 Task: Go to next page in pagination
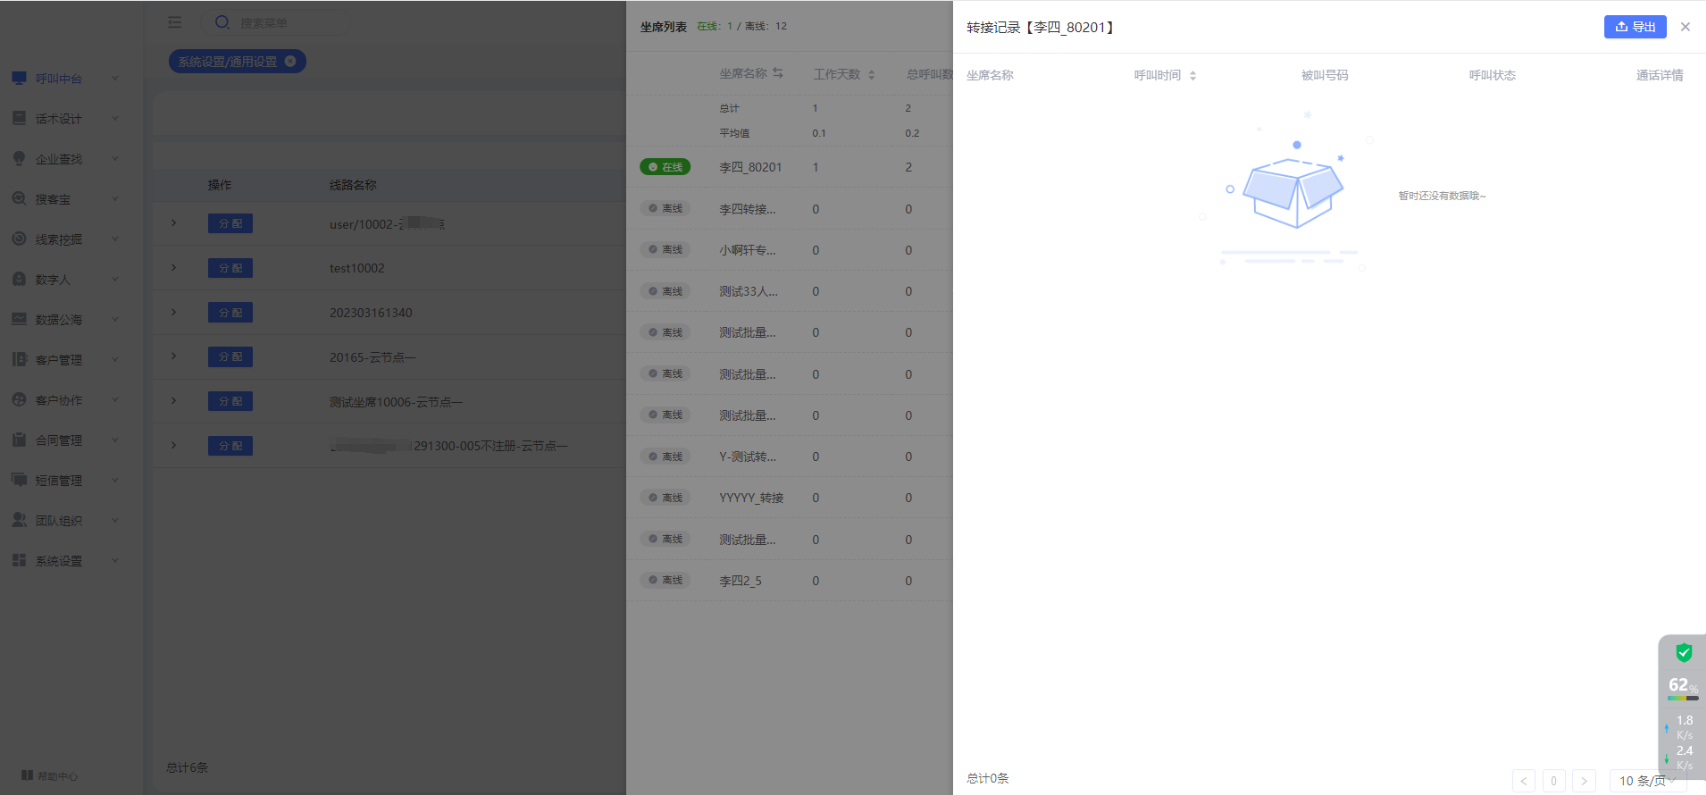tap(1583, 781)
